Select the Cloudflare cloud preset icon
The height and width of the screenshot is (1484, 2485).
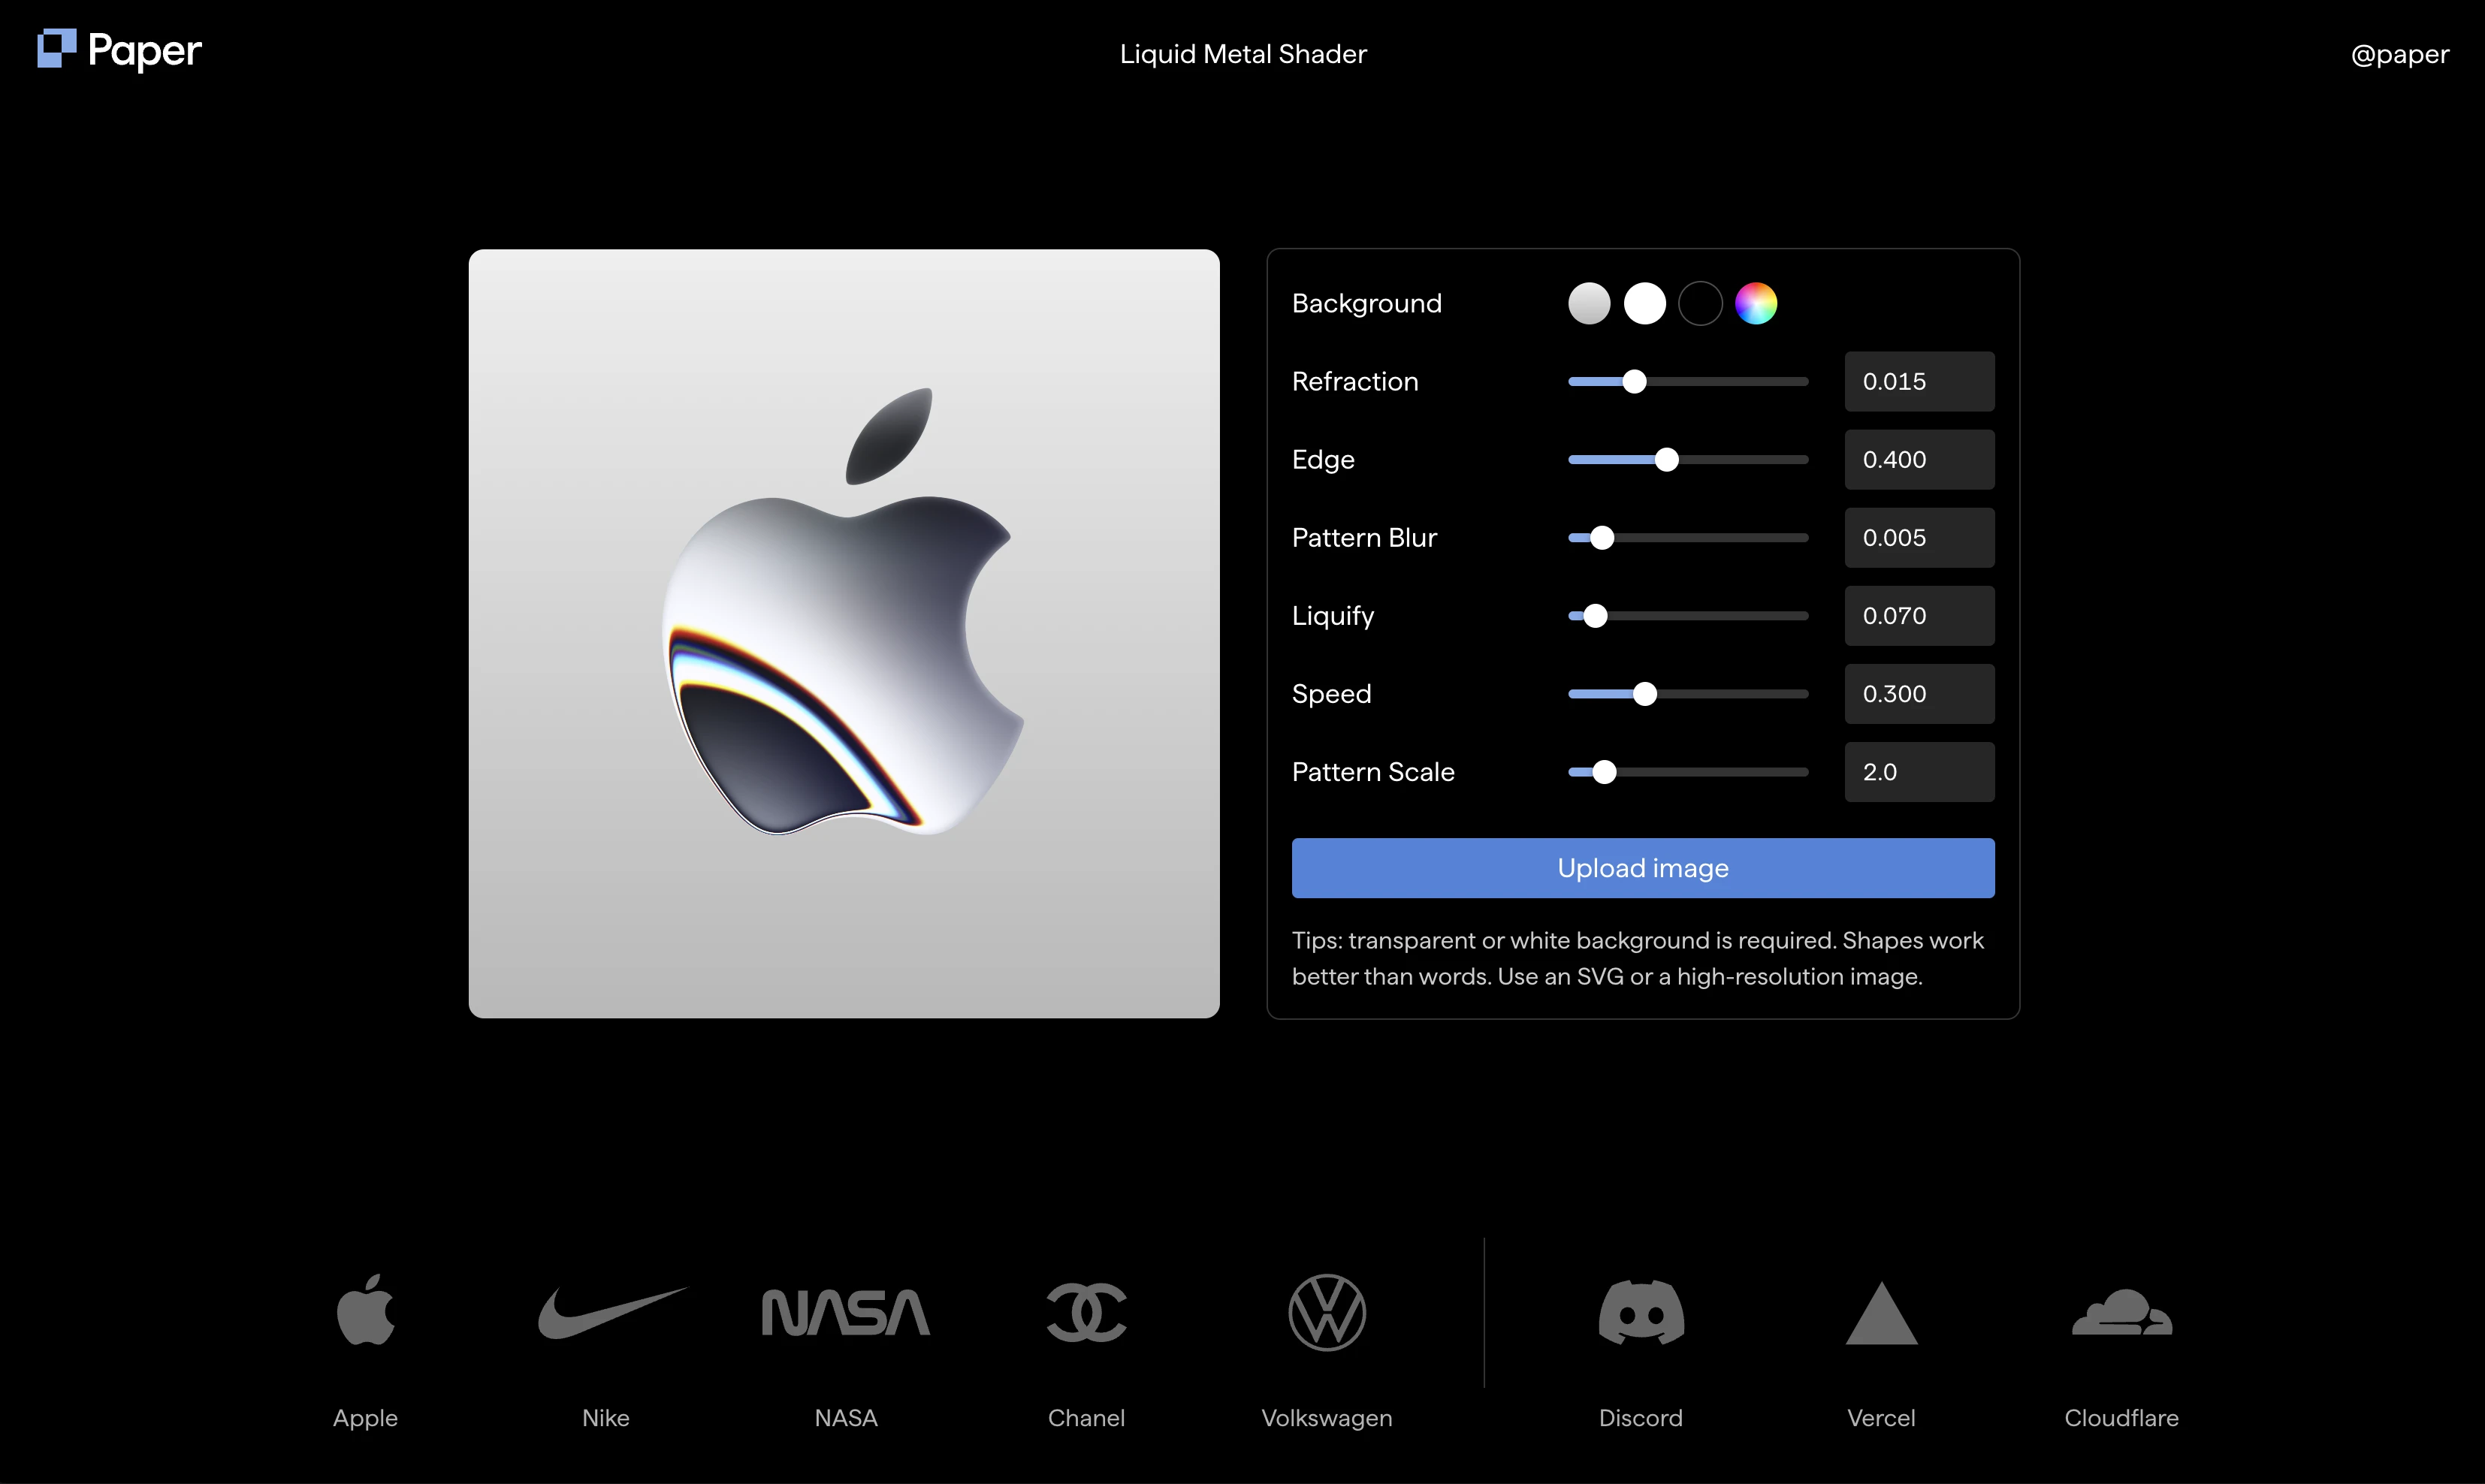click(x=2122, y=1312)
